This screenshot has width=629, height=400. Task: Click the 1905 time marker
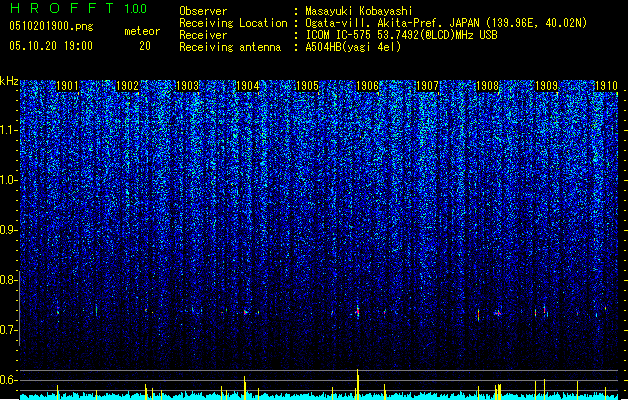tap(307, 86)
